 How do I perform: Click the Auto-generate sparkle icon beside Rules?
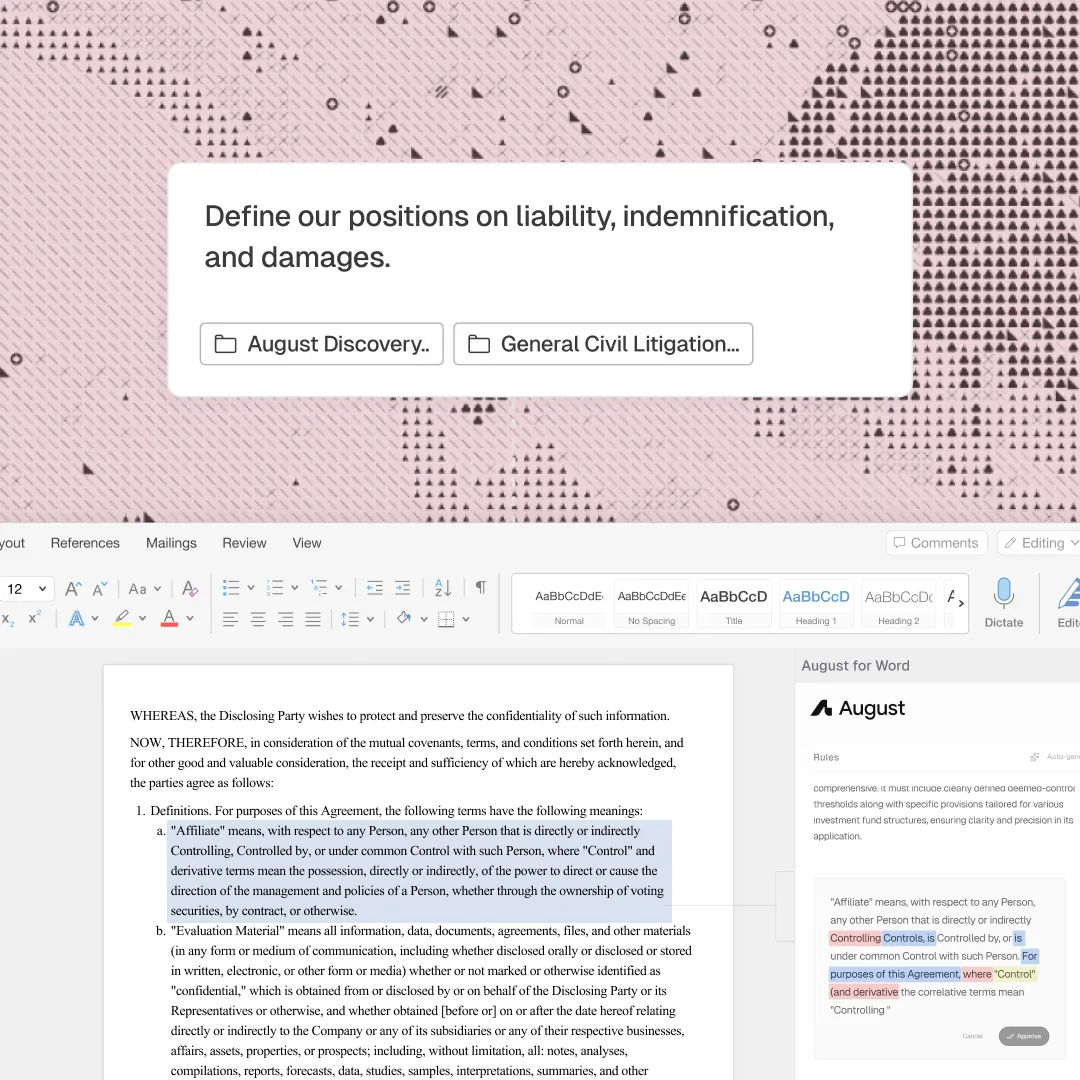1034,757
